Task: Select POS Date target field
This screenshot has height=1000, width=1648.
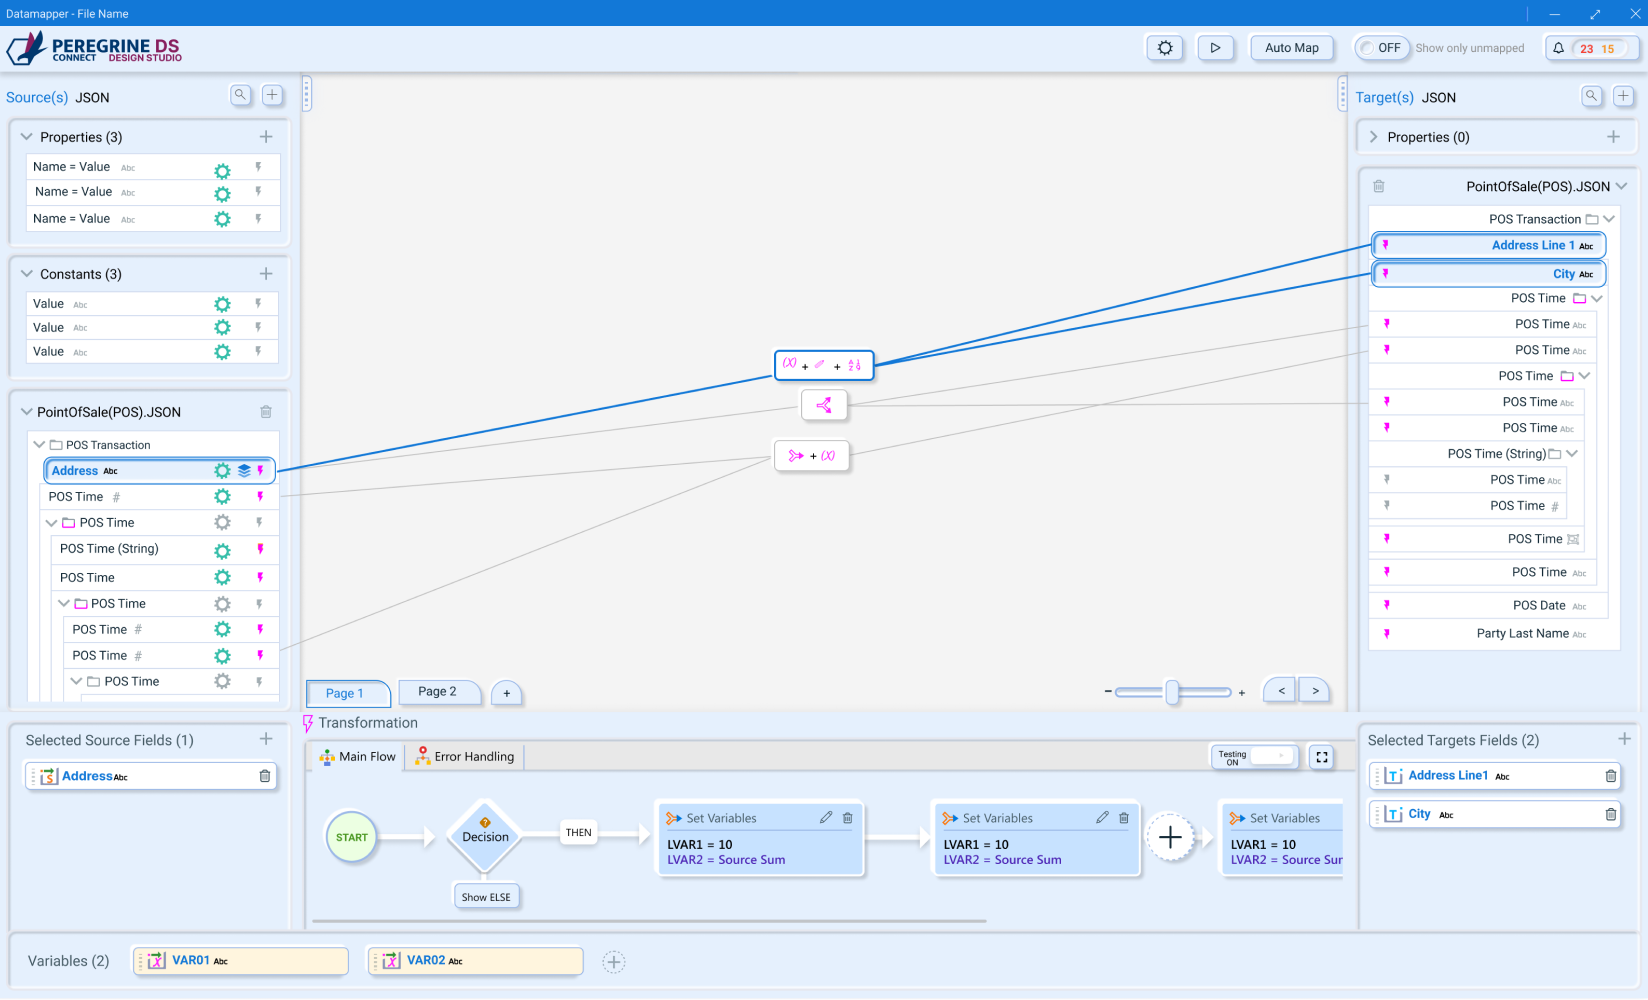Action: [1488, 606]
